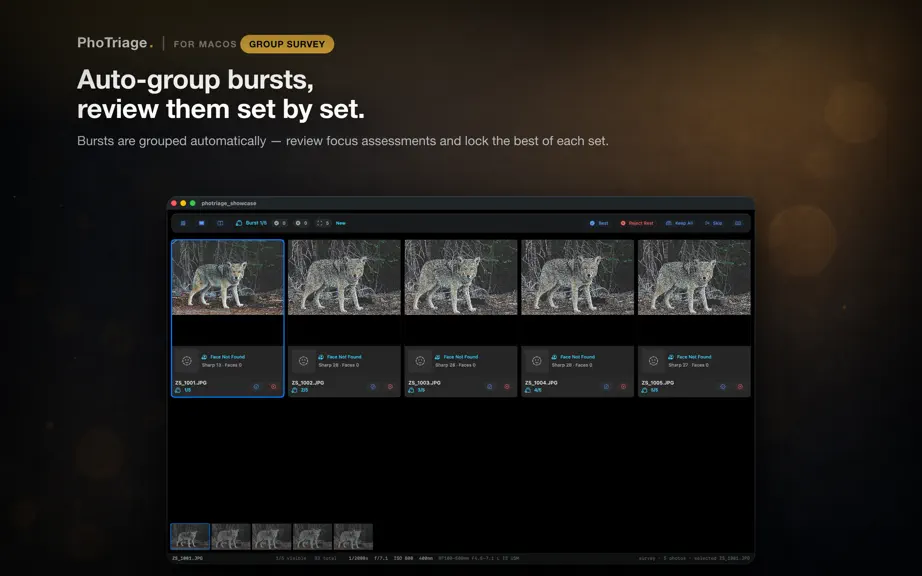Click the Skip button
The image size is (922, 576).
click(x=713, y=223)
